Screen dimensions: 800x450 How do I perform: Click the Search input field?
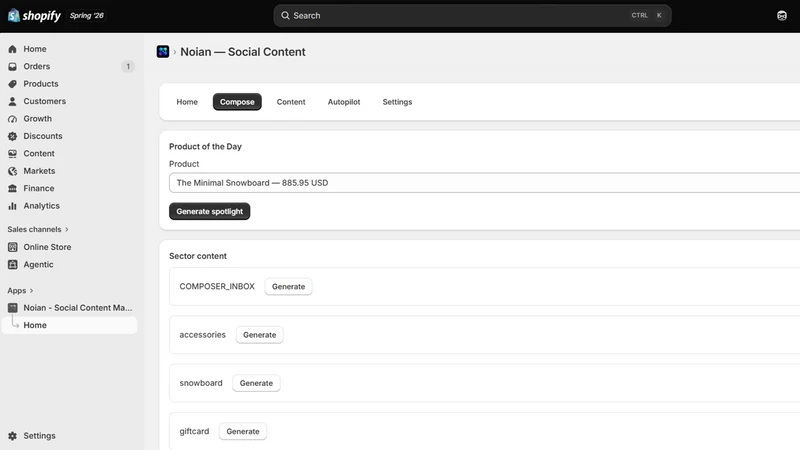pyautogui.click(x=472, y=15)
